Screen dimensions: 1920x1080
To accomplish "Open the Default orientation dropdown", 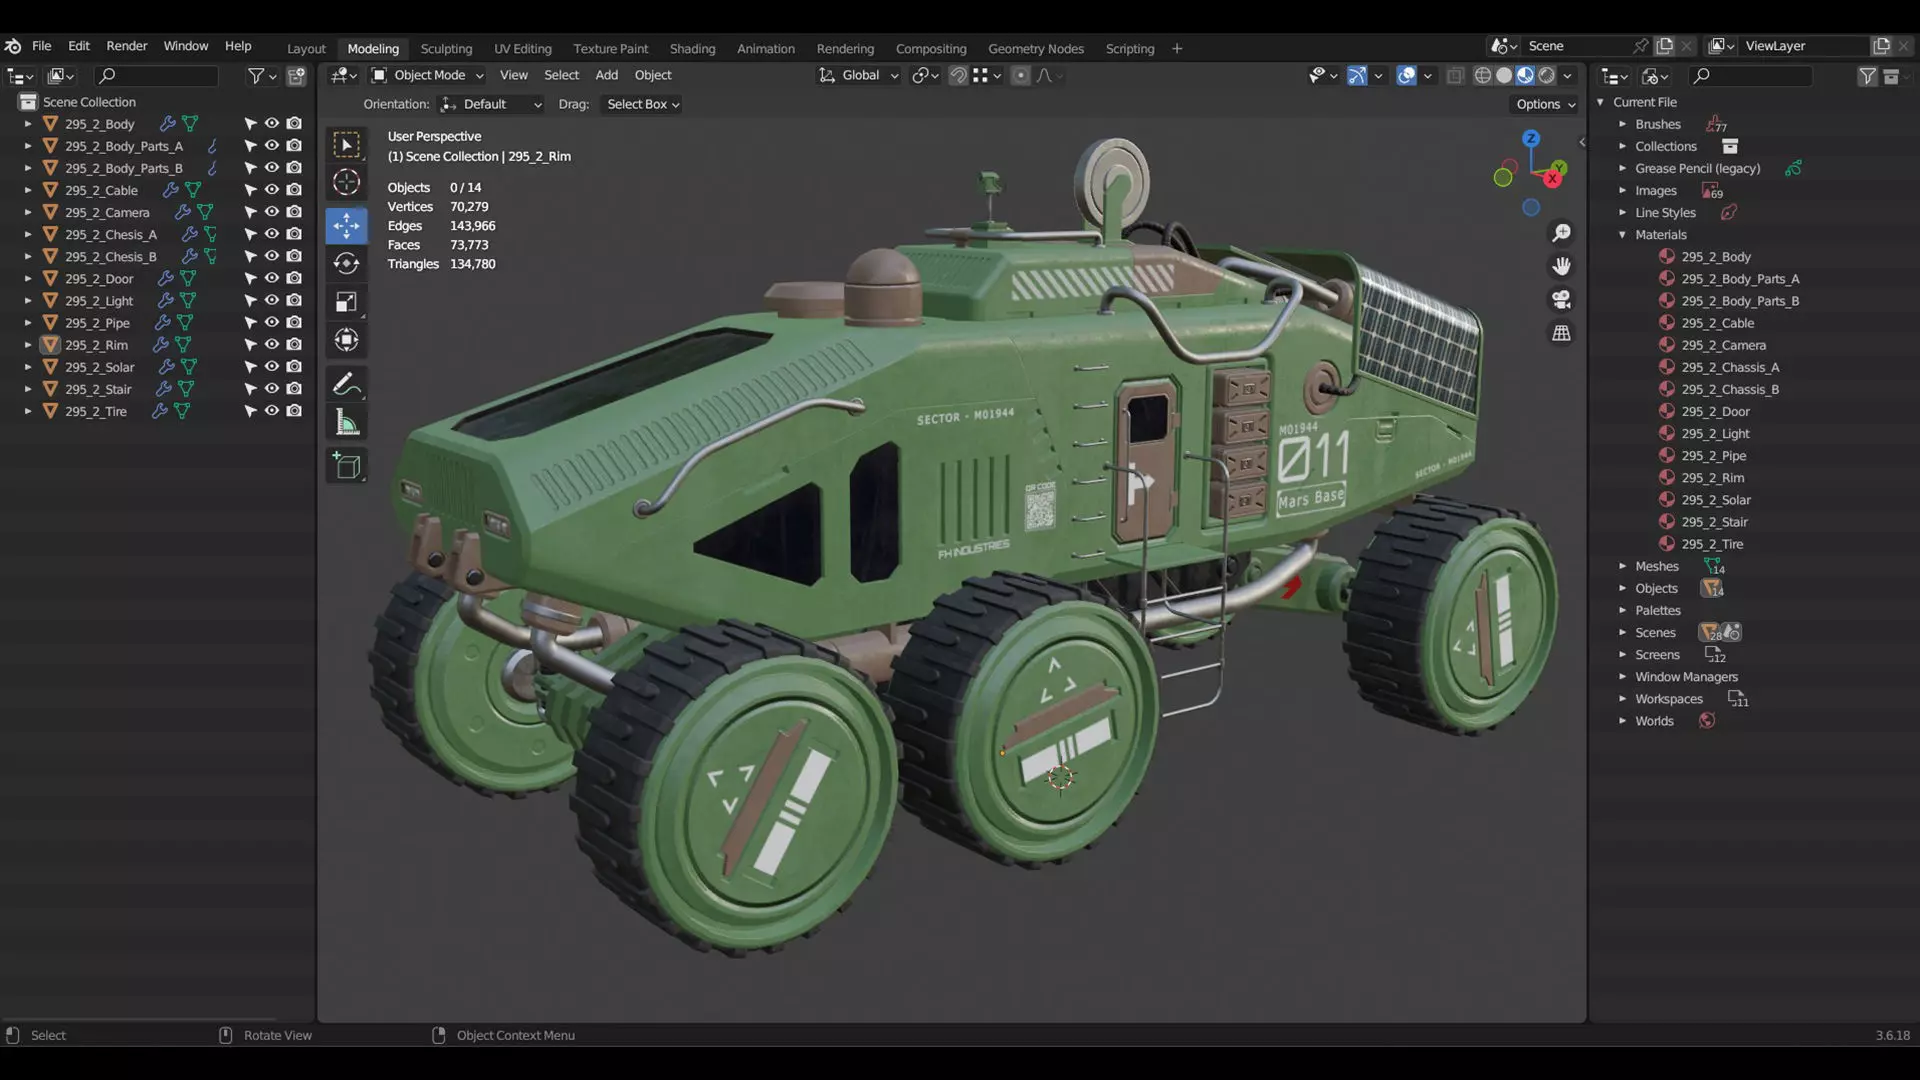I will (491, 104).
